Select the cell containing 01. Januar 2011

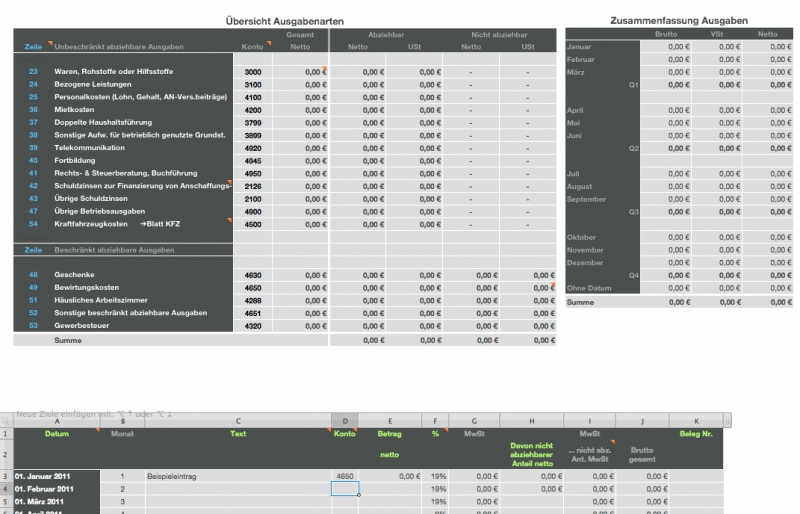tap(57, 477)
